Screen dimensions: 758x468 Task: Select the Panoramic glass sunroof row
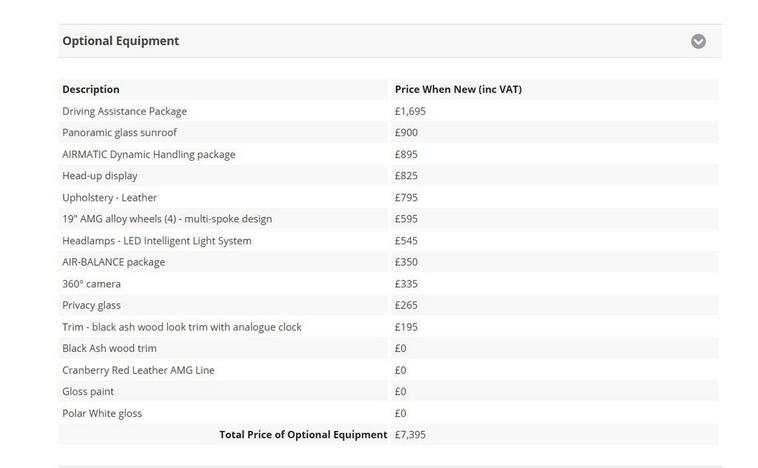point(119,132)
